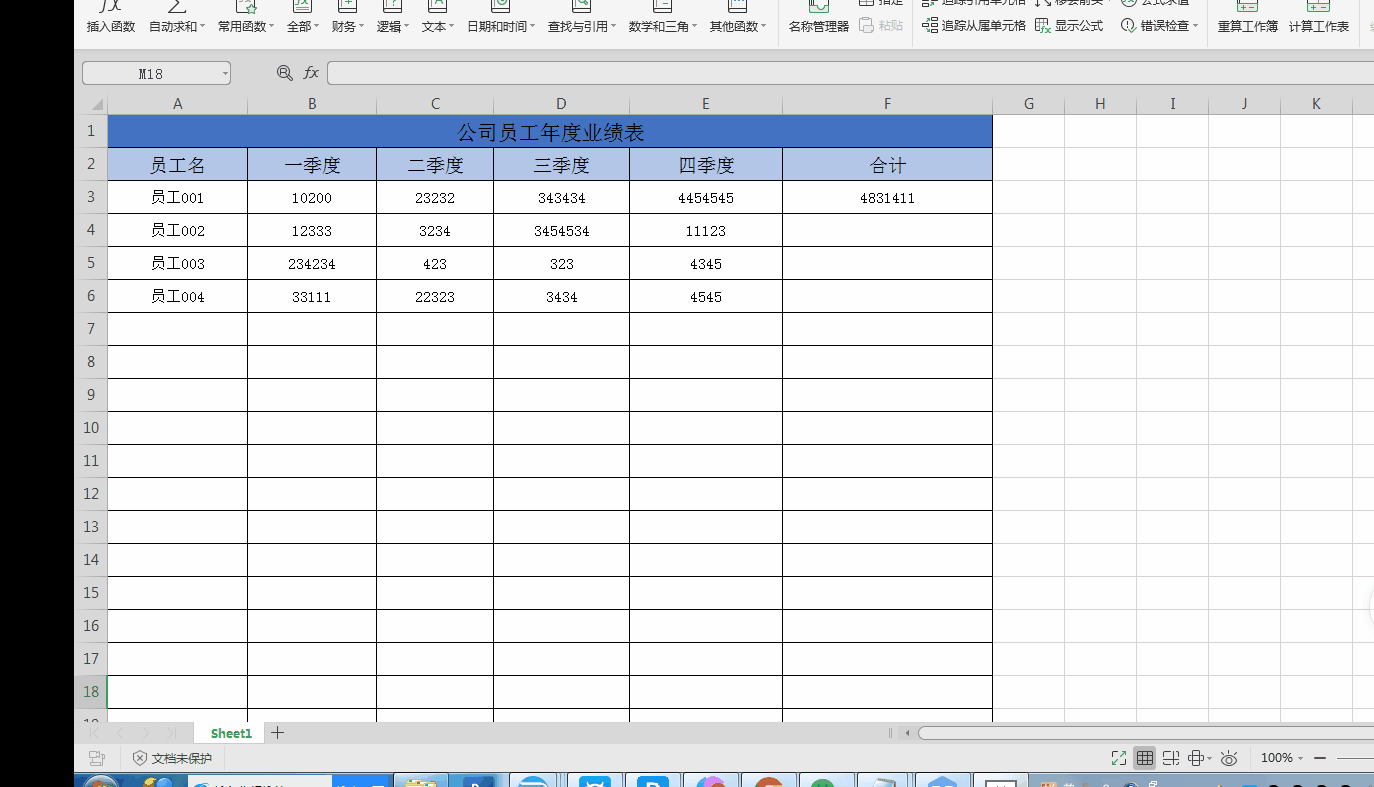
Task: Open the Logical (逻辑) functions dropdown
Action: (392, 18)
